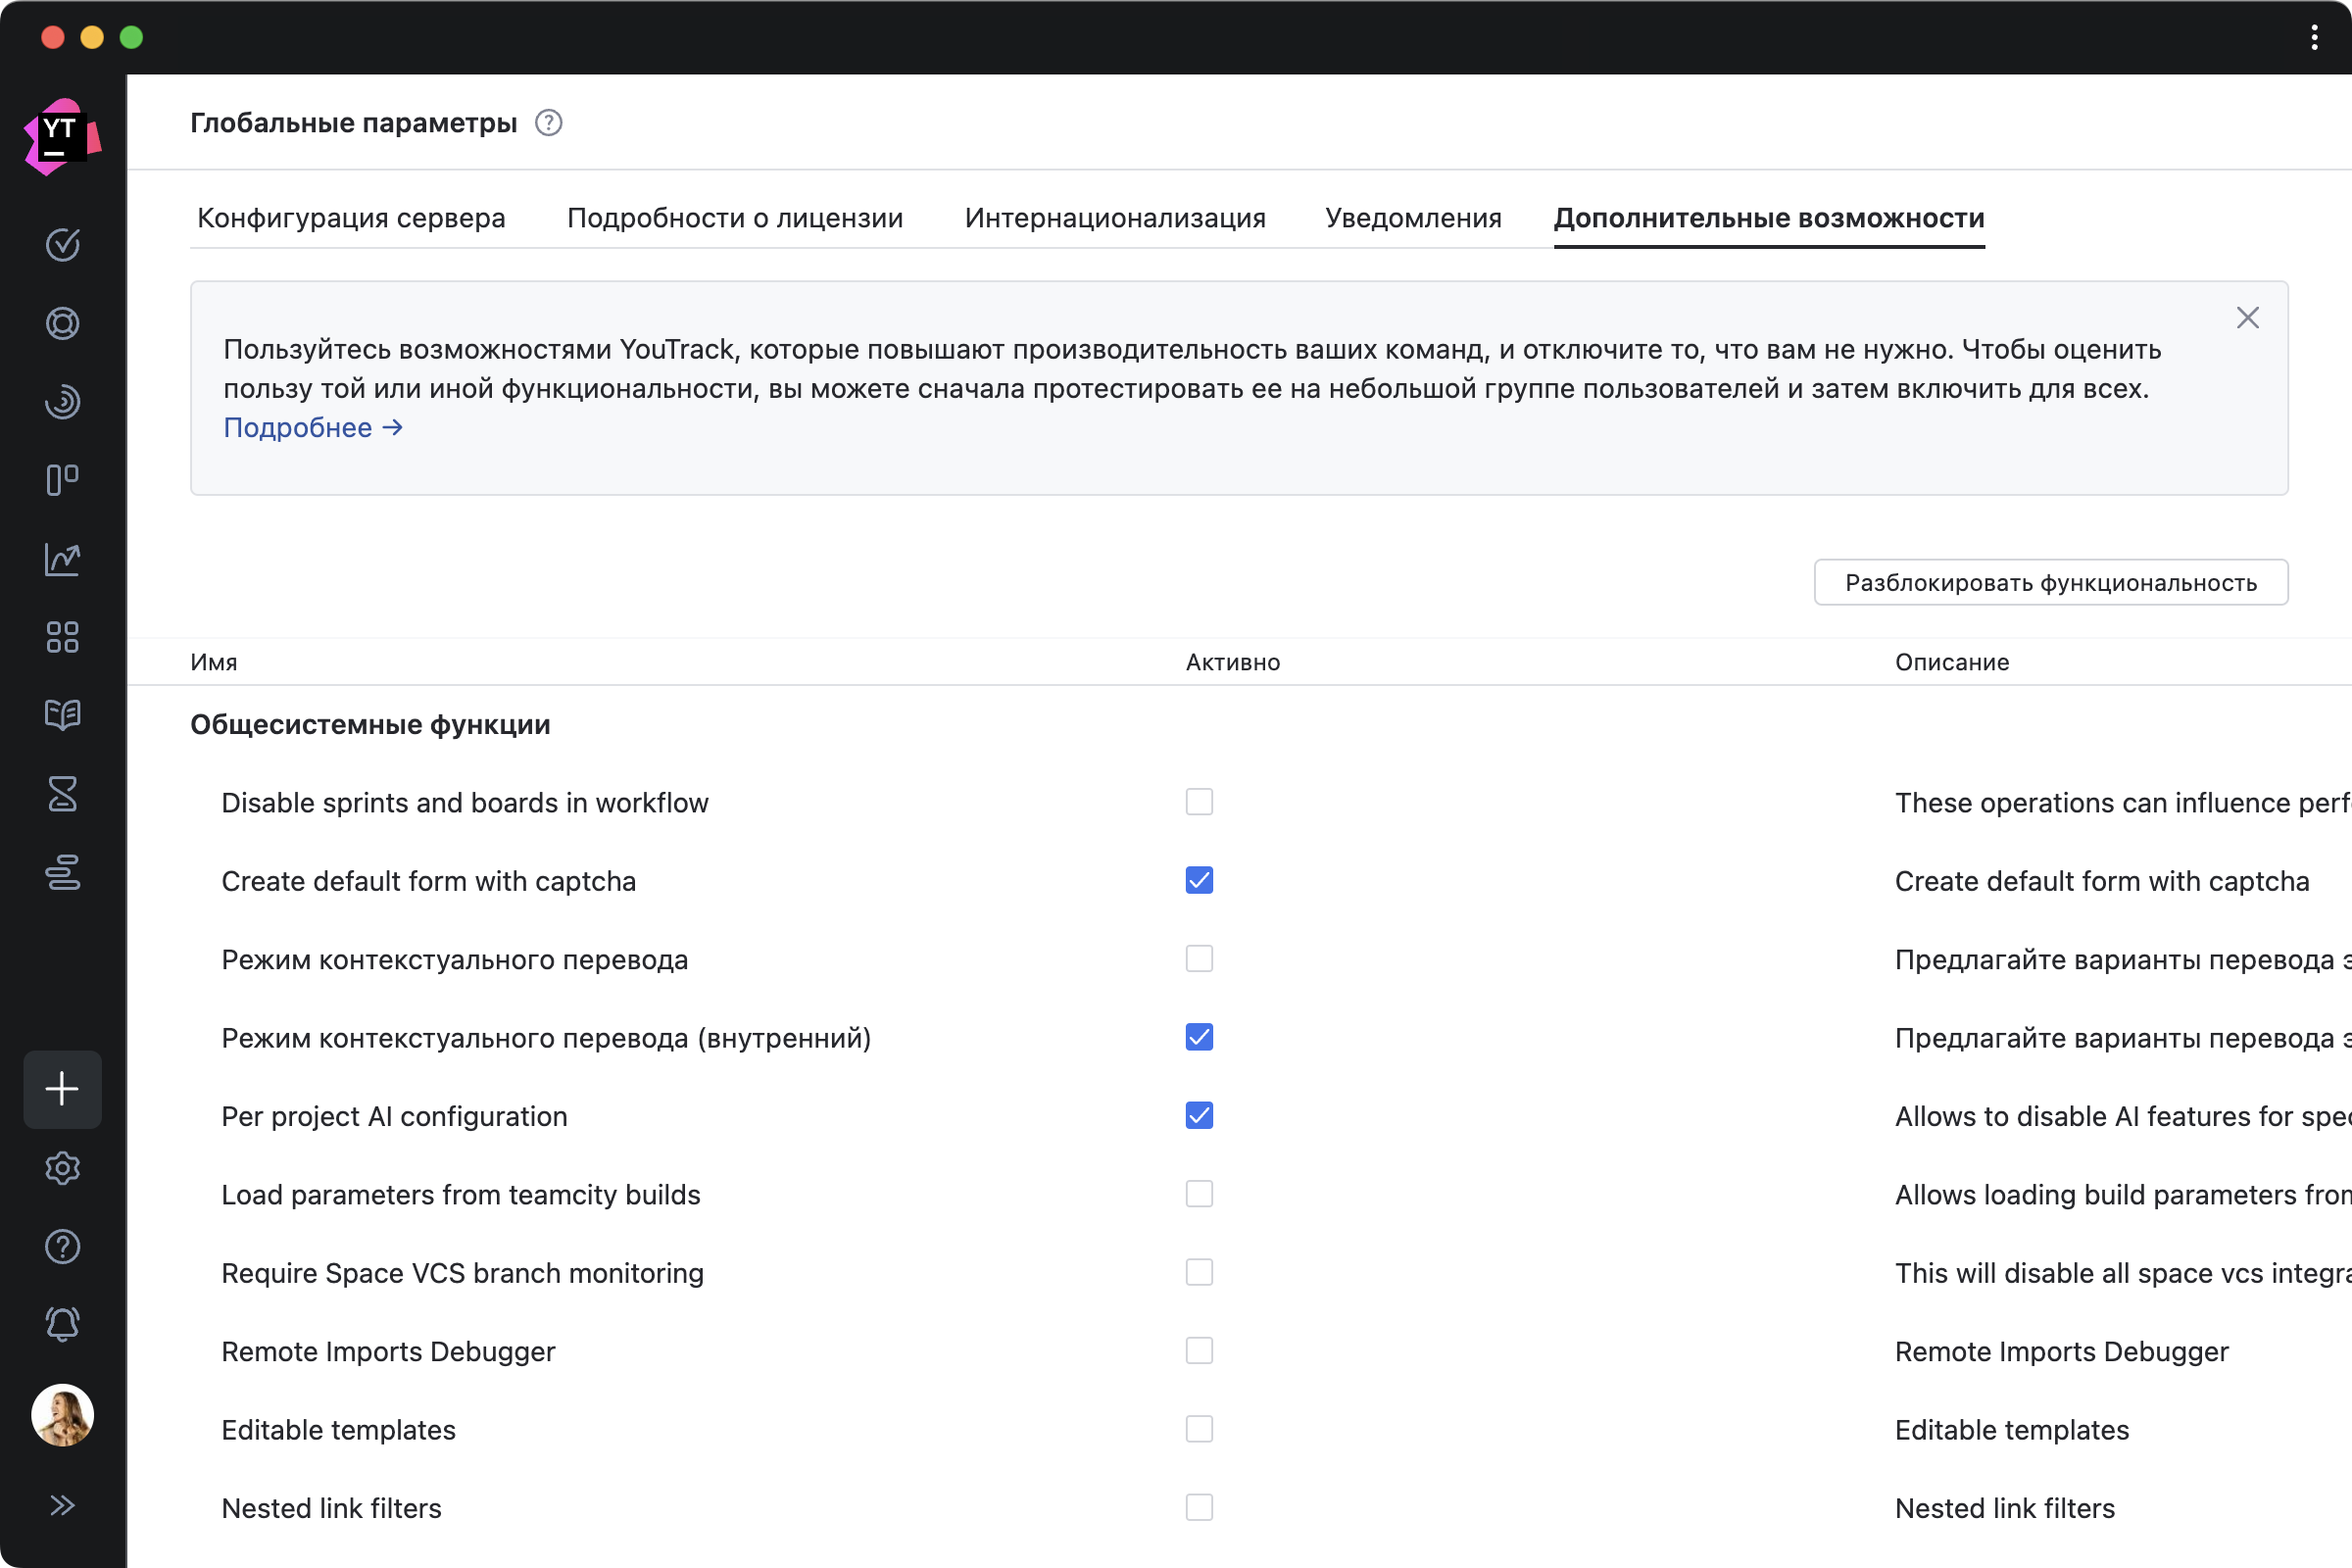Uncheck Create default form with captcha

tap(1199, 880)
